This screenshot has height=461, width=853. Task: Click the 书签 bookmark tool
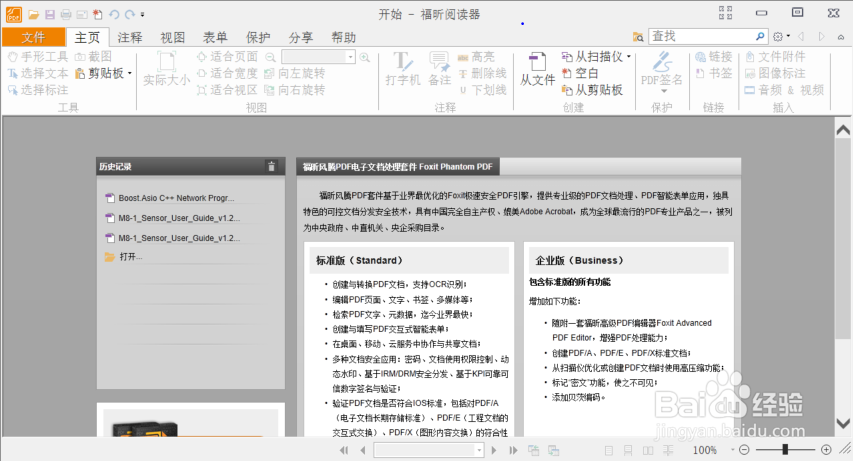coord(714,73)
